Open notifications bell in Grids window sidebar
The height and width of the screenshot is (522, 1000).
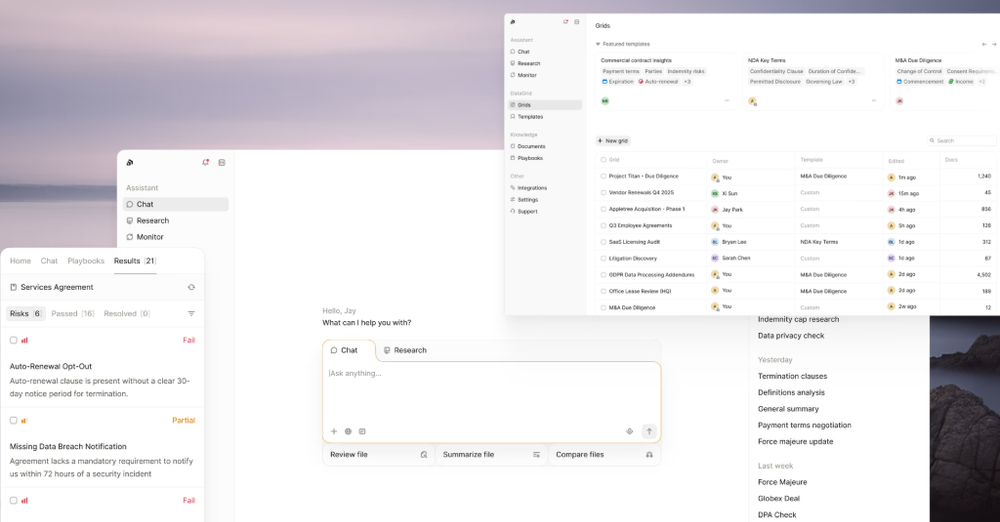point(565,22)
